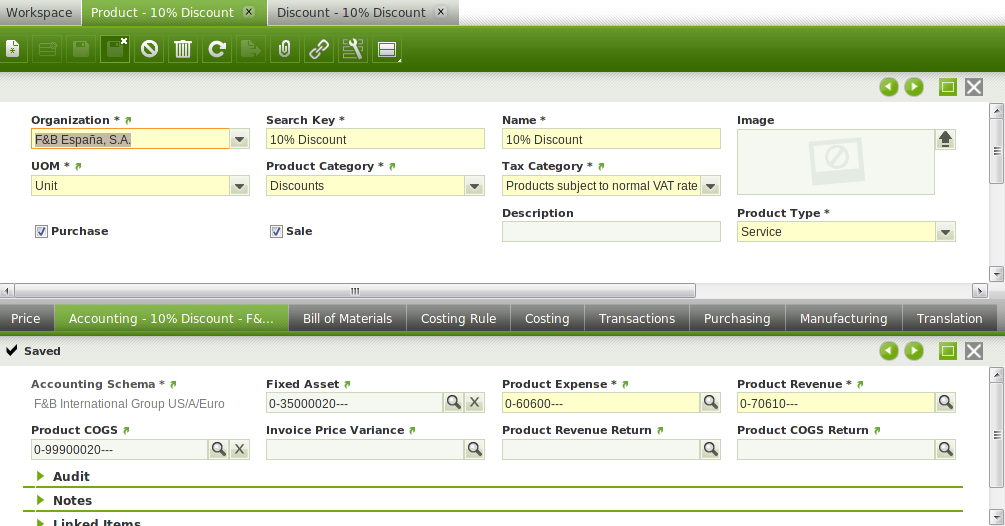The image size is (1005, 526).
Task: Go to next record in accounting panel
Action: coord(914,351)
